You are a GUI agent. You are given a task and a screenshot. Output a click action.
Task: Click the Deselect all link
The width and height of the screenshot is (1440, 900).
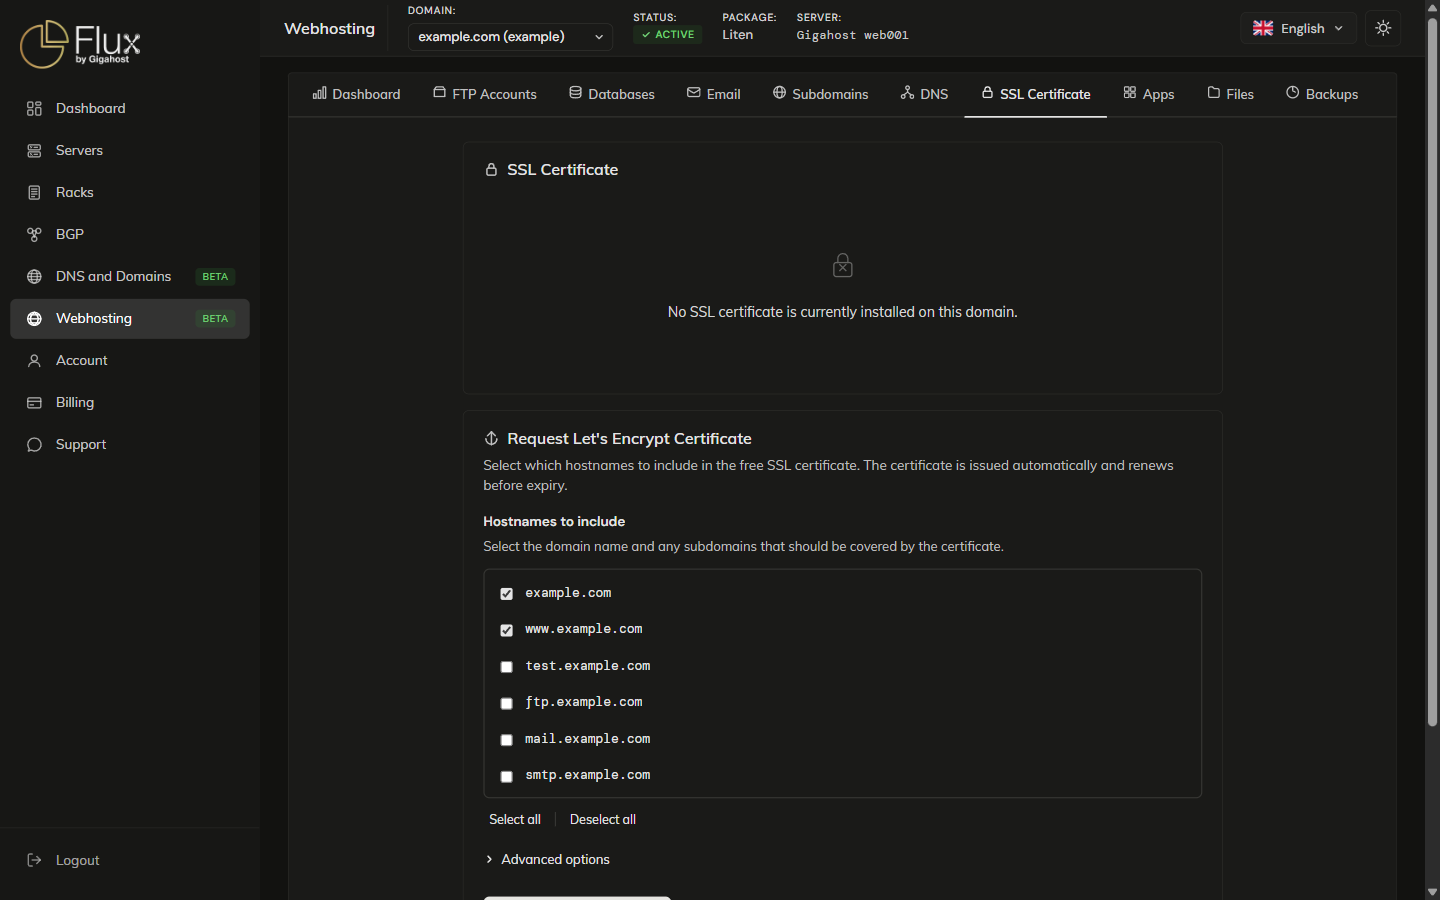(603, 819)
